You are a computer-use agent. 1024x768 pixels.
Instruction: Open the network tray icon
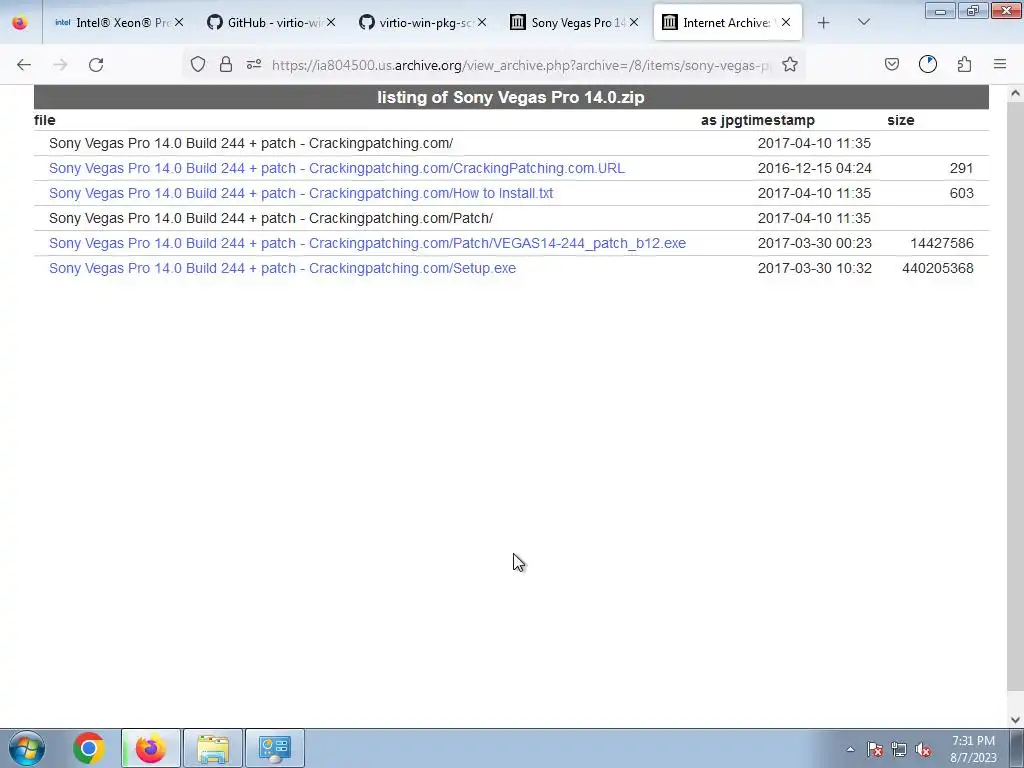pyautogui.click(x=899, y=750)
